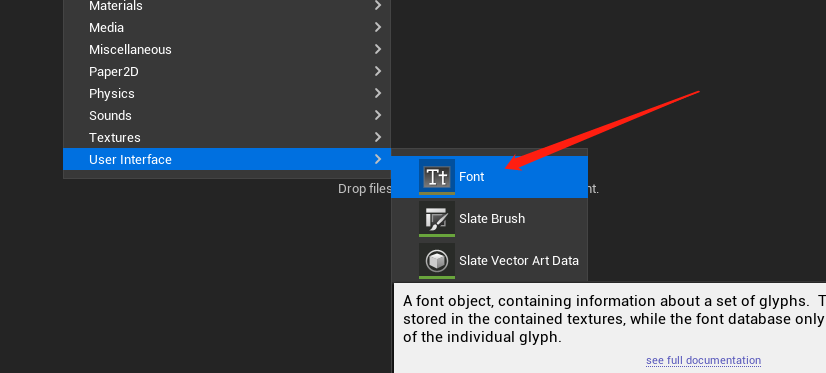The image size is (826, 373).
Task: Expand the chevron beside Media
Action: pyautogui.click(x=378, y=27)
